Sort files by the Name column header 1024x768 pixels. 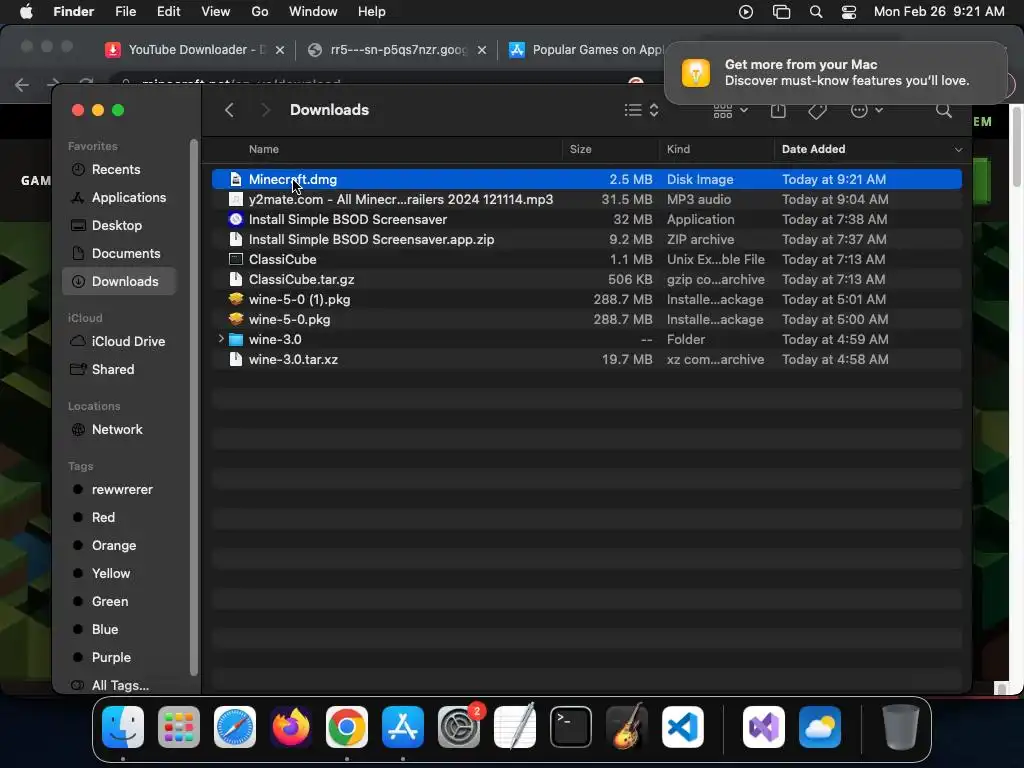click(x=264, y=150)
